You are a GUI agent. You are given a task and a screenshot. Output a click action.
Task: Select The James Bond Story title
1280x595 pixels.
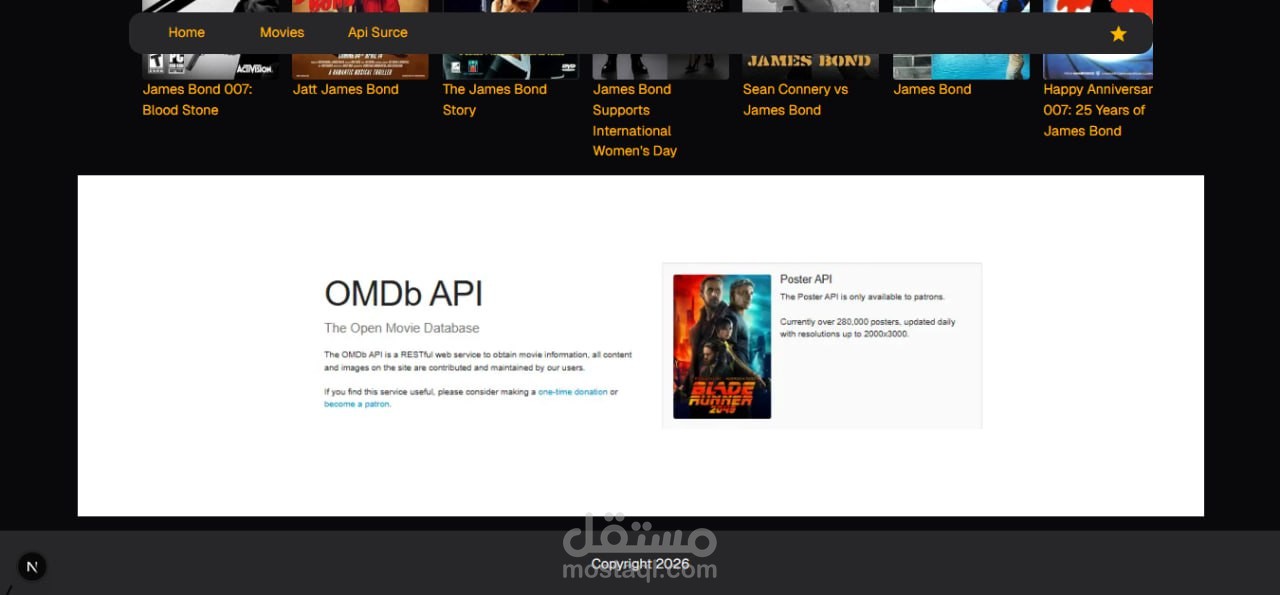[x=494, y=100]
